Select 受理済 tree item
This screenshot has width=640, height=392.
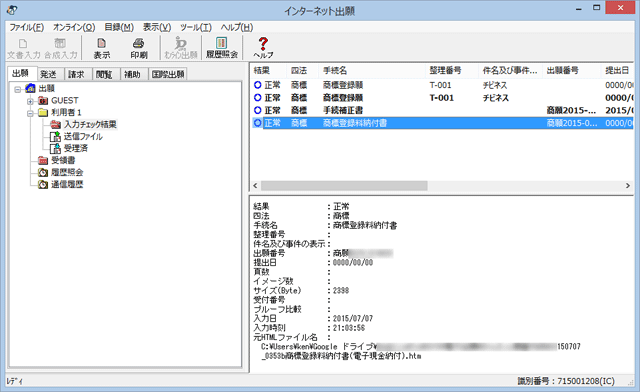pos(76,148)
